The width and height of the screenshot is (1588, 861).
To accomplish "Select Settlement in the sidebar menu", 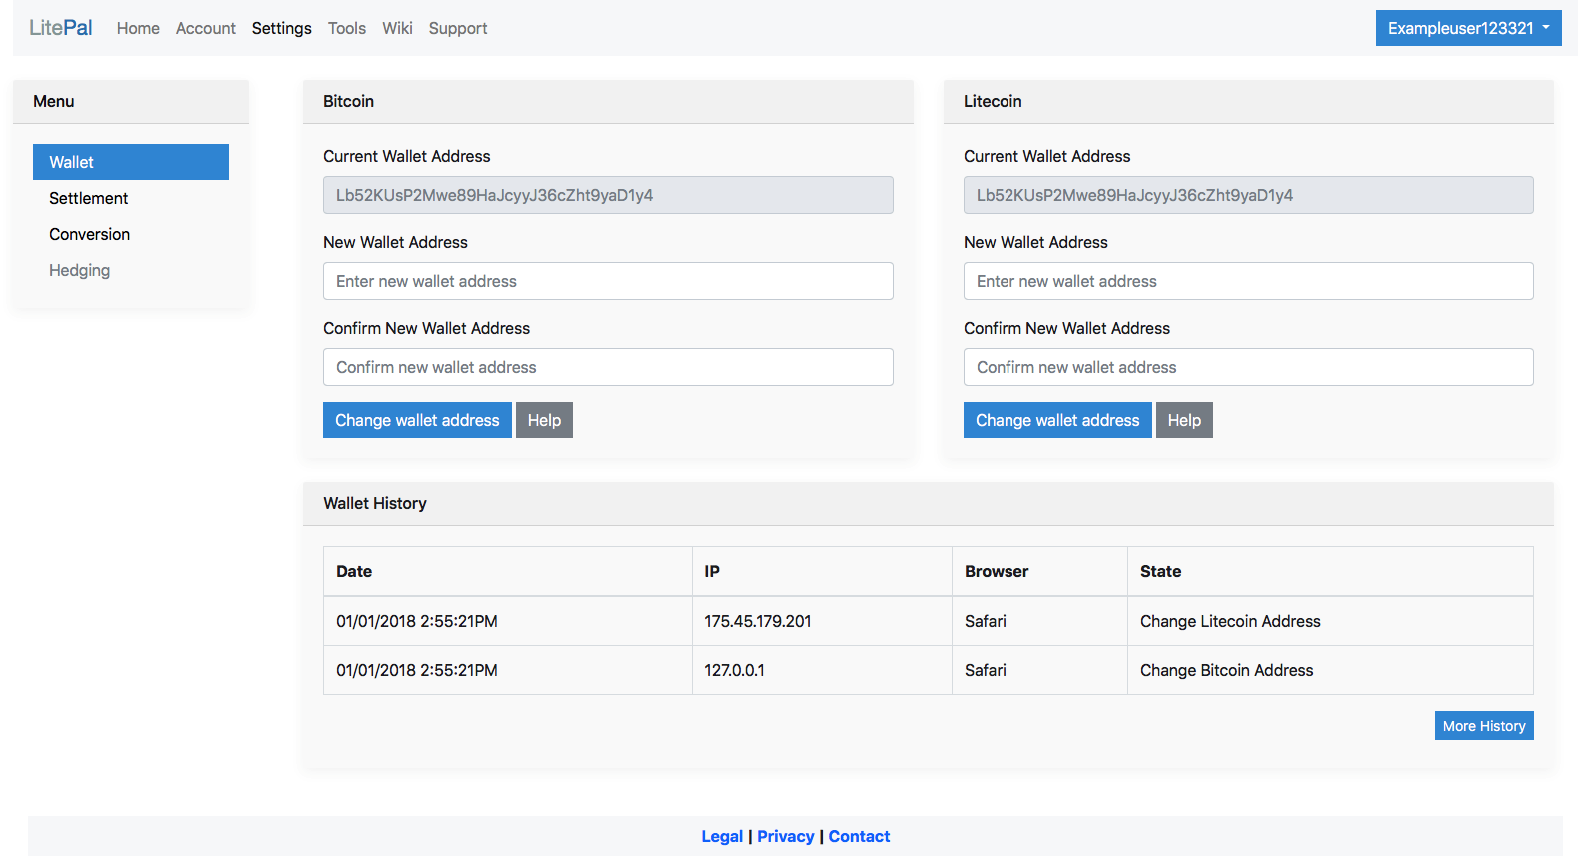I will tap(89, 198).
